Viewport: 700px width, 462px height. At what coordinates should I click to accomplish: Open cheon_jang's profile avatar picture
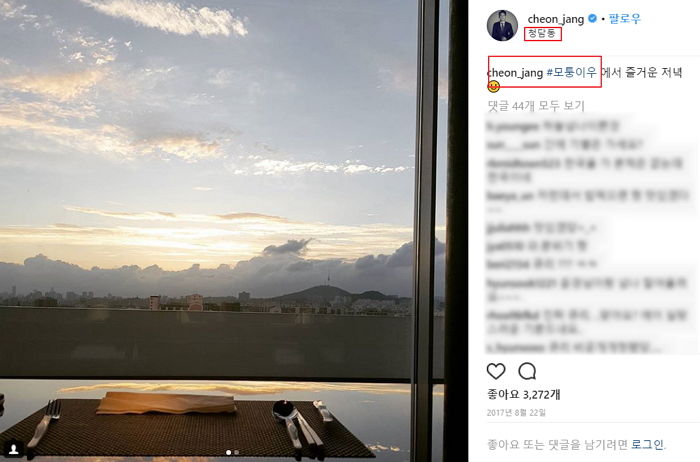click(502, 25)
